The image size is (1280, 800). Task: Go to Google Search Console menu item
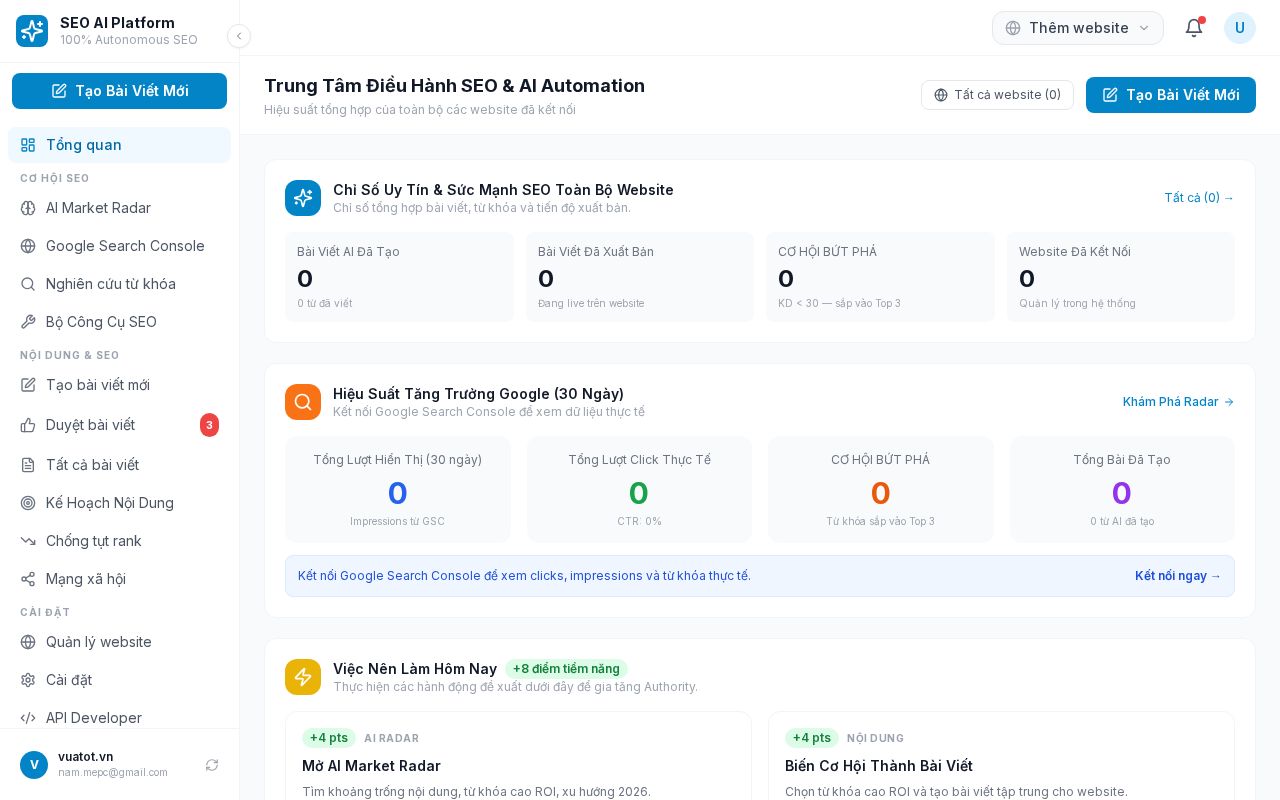pyautogui.click(x=119, y=246)
